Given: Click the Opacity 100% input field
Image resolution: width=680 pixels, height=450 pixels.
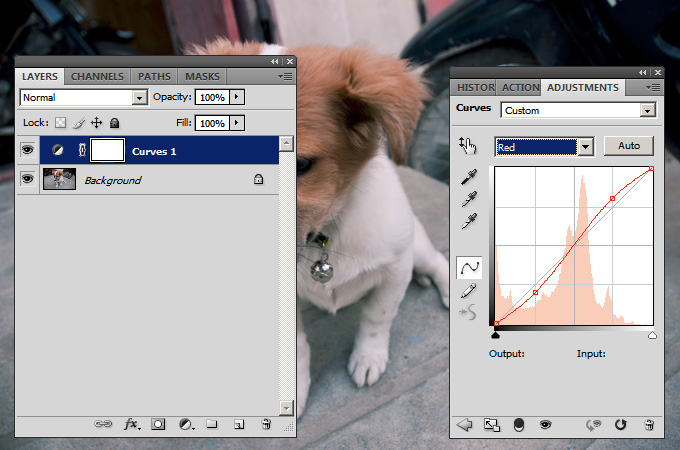Looking at the screenshot, I should (212, 97).
